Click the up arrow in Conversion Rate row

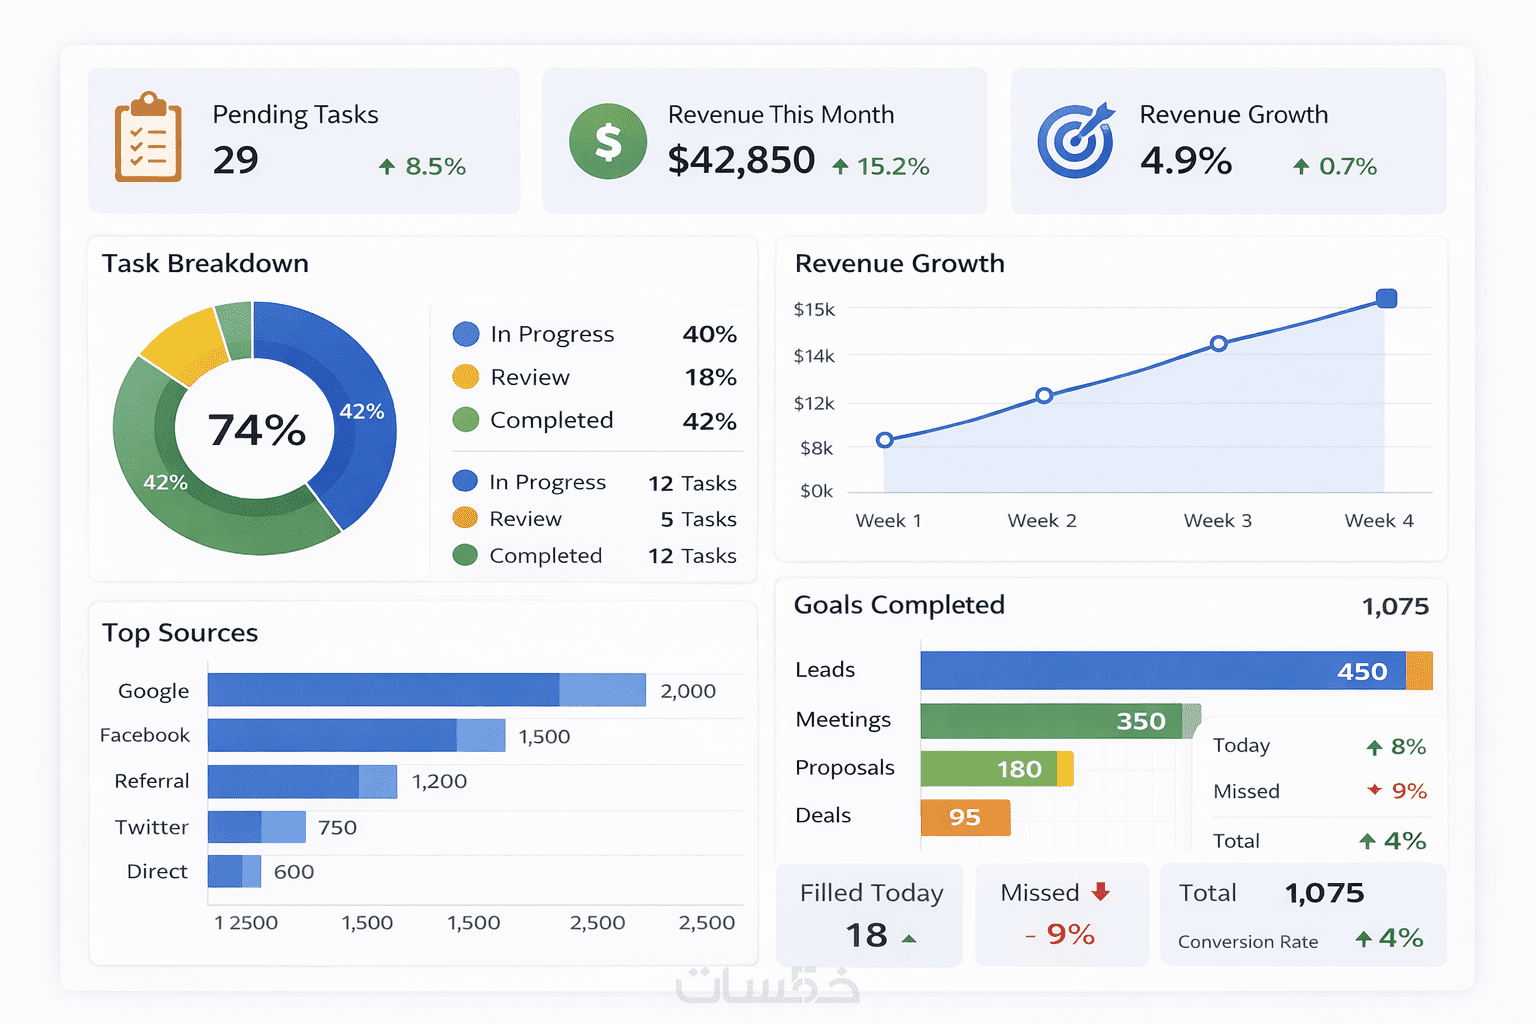click(x=1363, y=938)
